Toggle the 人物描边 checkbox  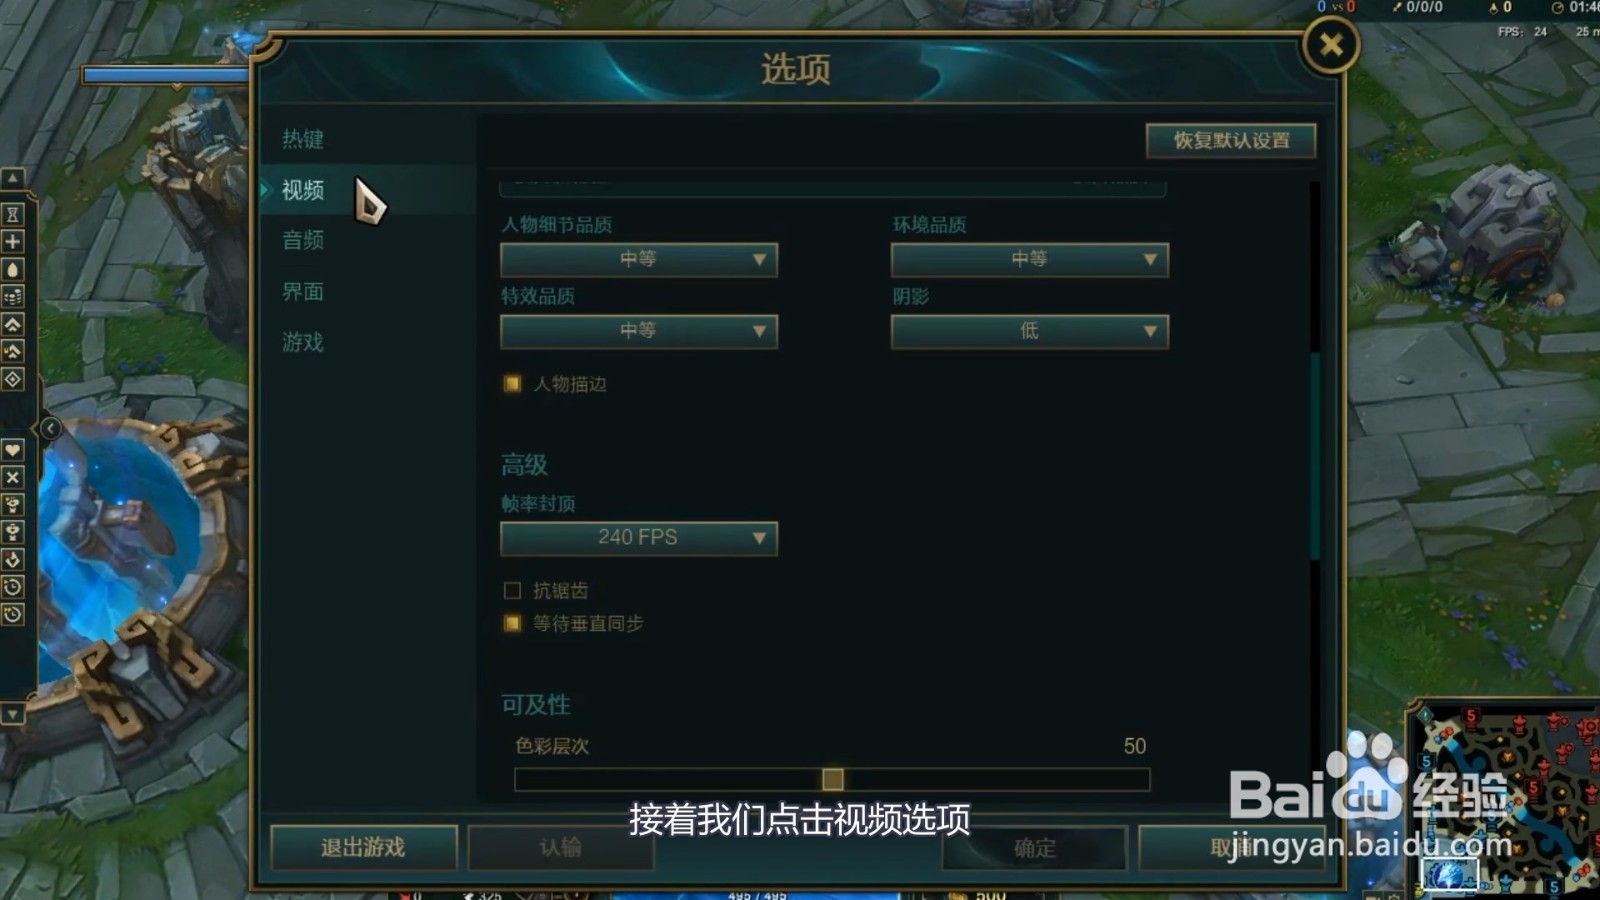pyautogui.click(x=512, y=384)
